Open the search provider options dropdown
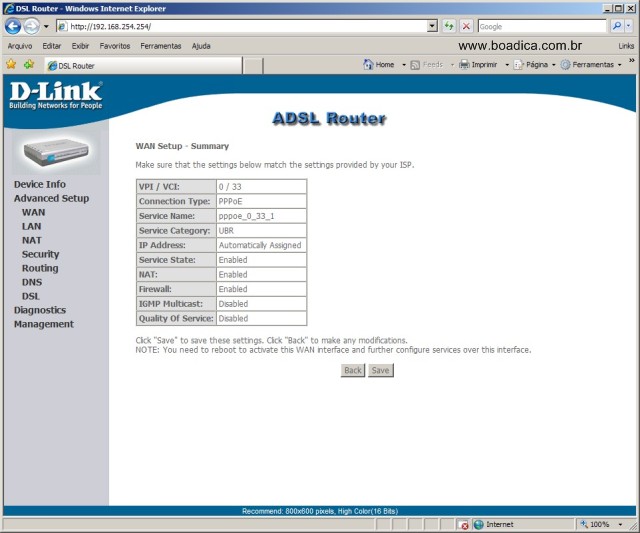The height and width of the screenshot is (533, 640). (629, 27)
